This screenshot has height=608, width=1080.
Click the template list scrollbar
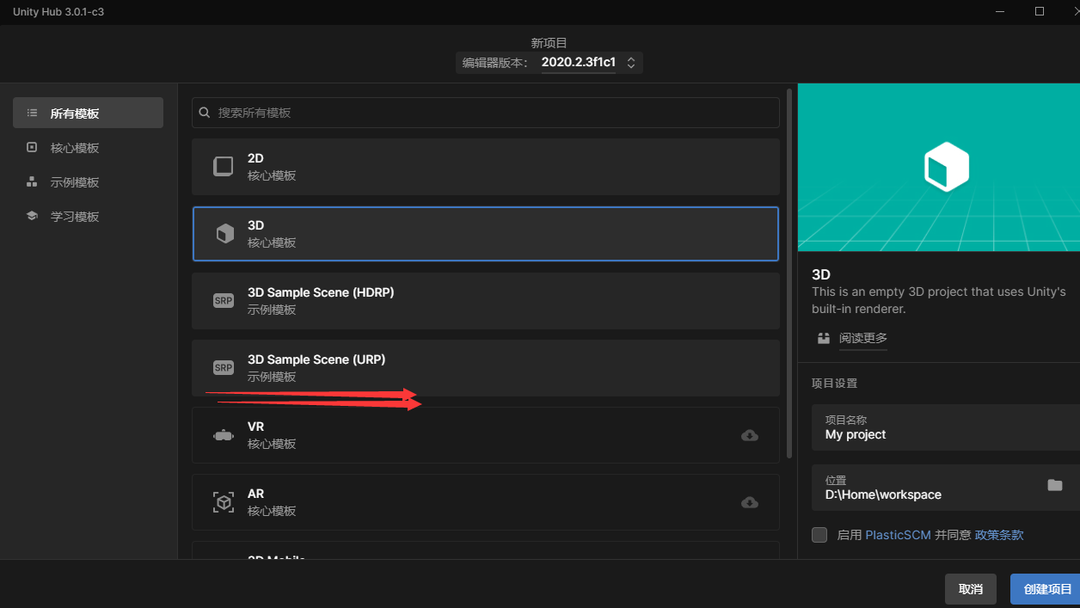tap(789, 274)
